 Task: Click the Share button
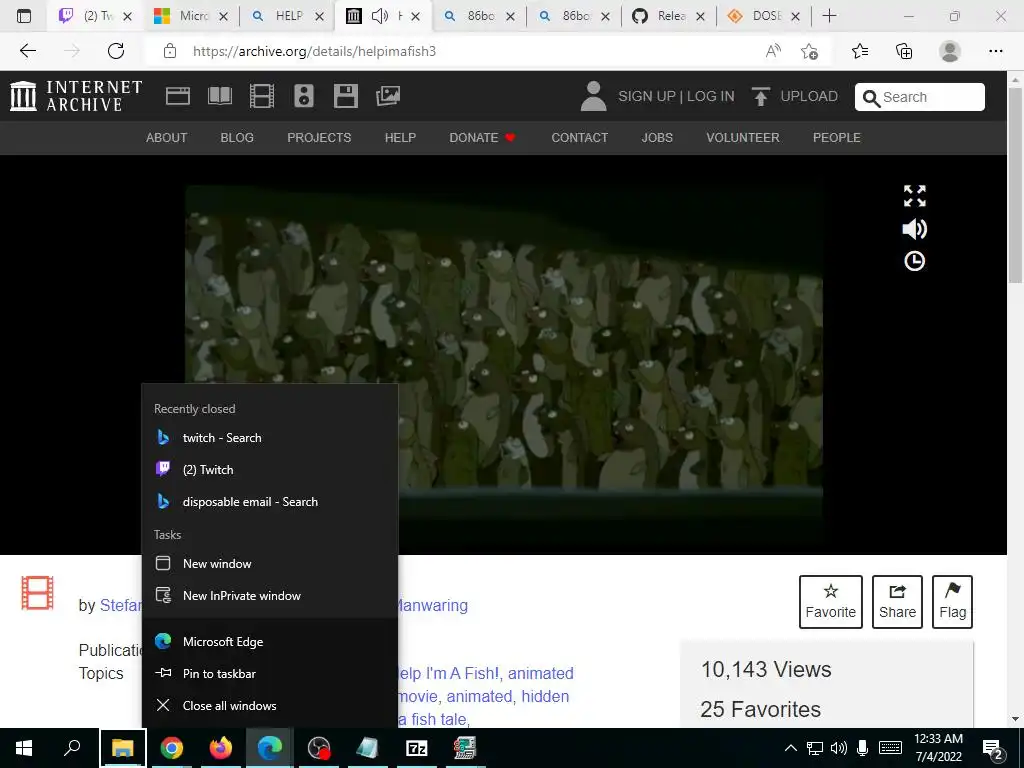coord(897,601)
